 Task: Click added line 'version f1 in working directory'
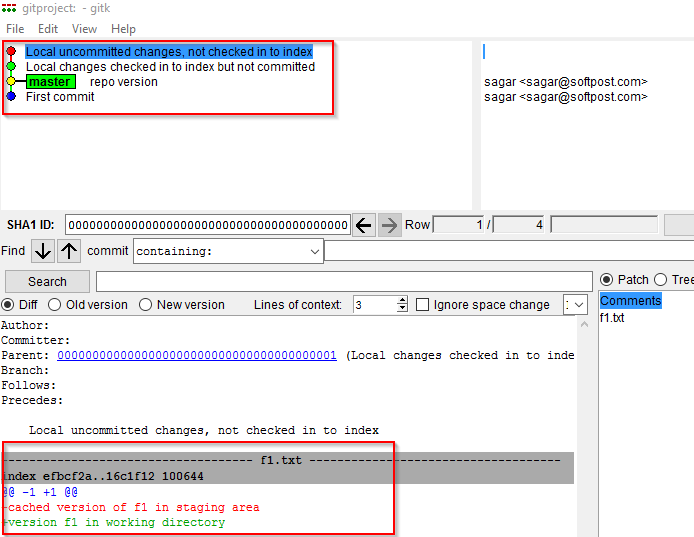[114, 522]
